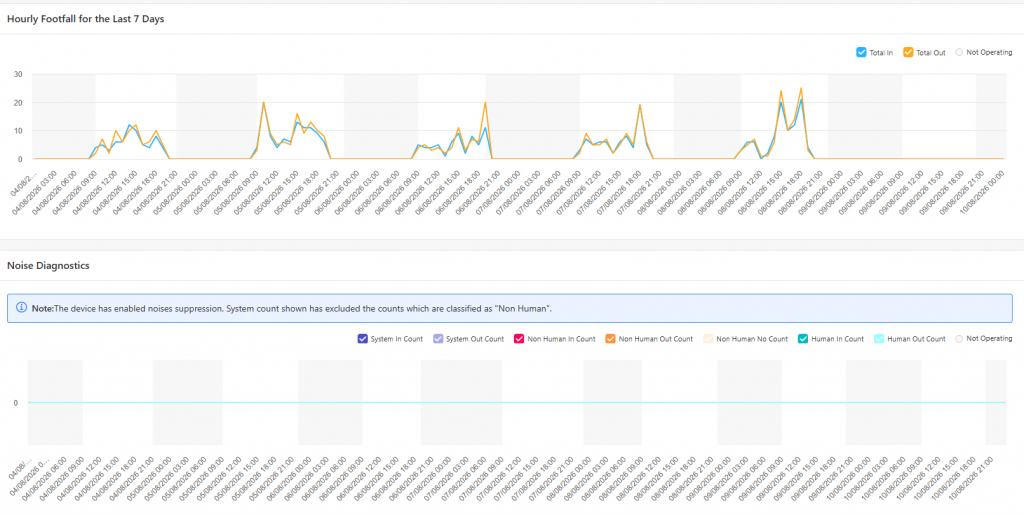Click the '20' y-axis label of the footfall chart

[18, 102]
